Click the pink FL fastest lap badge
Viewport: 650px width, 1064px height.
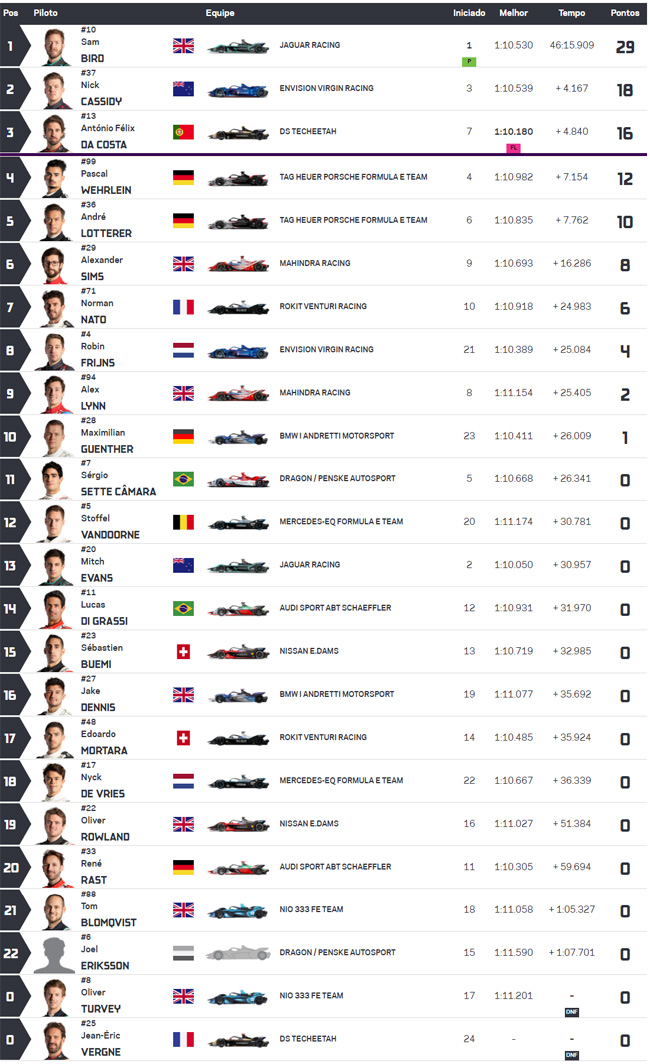(x=514, y=148)
